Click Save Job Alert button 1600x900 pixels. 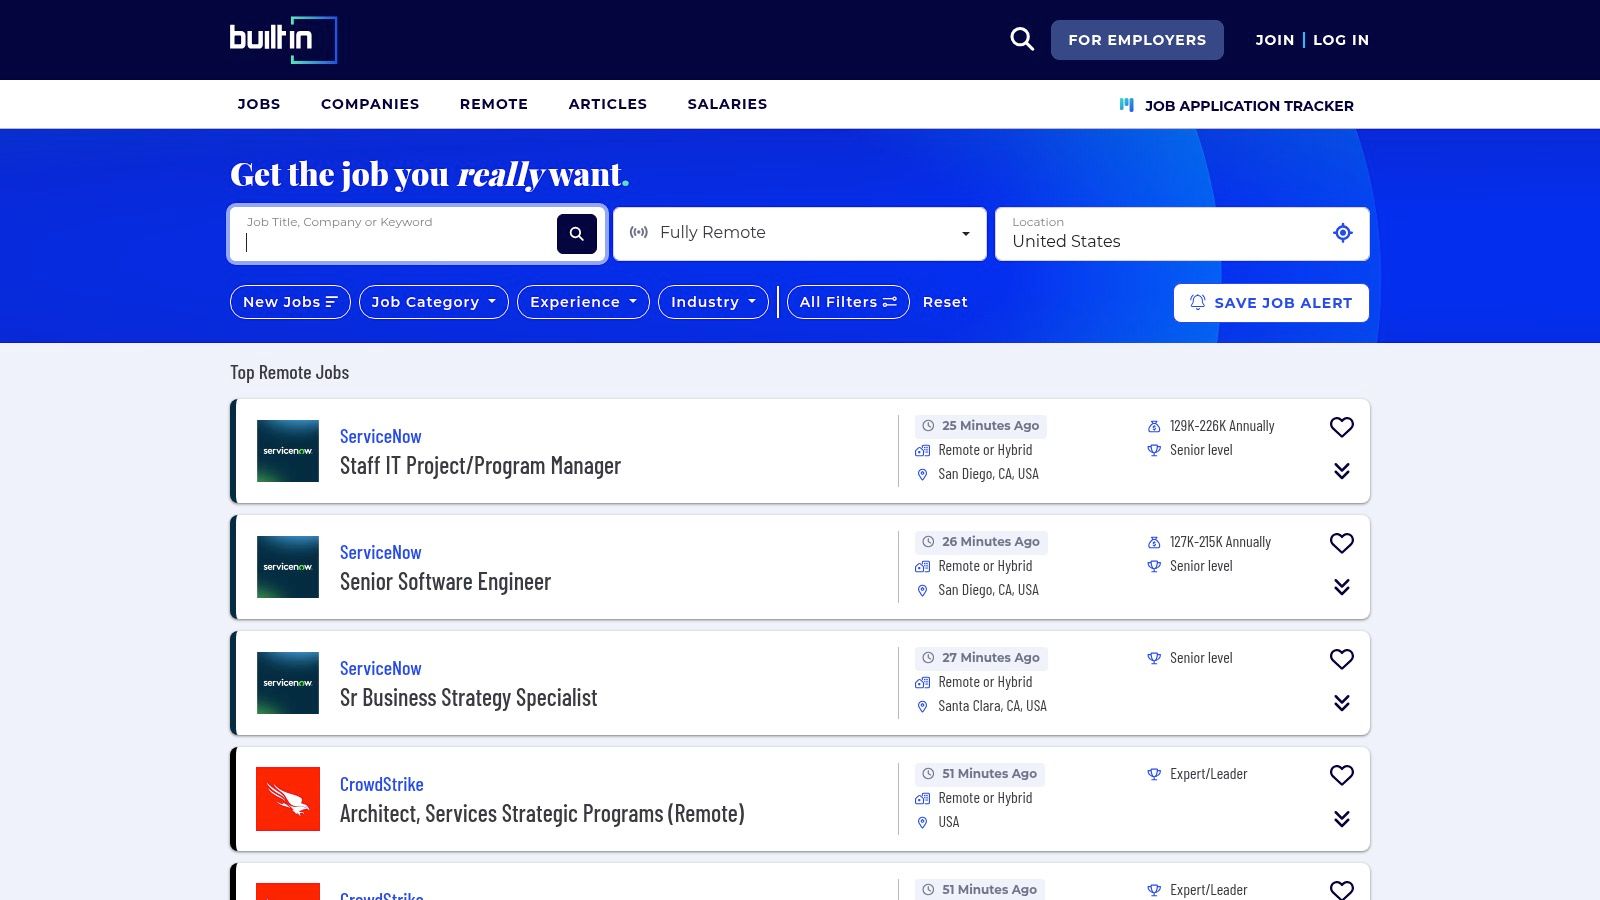(1271, 303)
